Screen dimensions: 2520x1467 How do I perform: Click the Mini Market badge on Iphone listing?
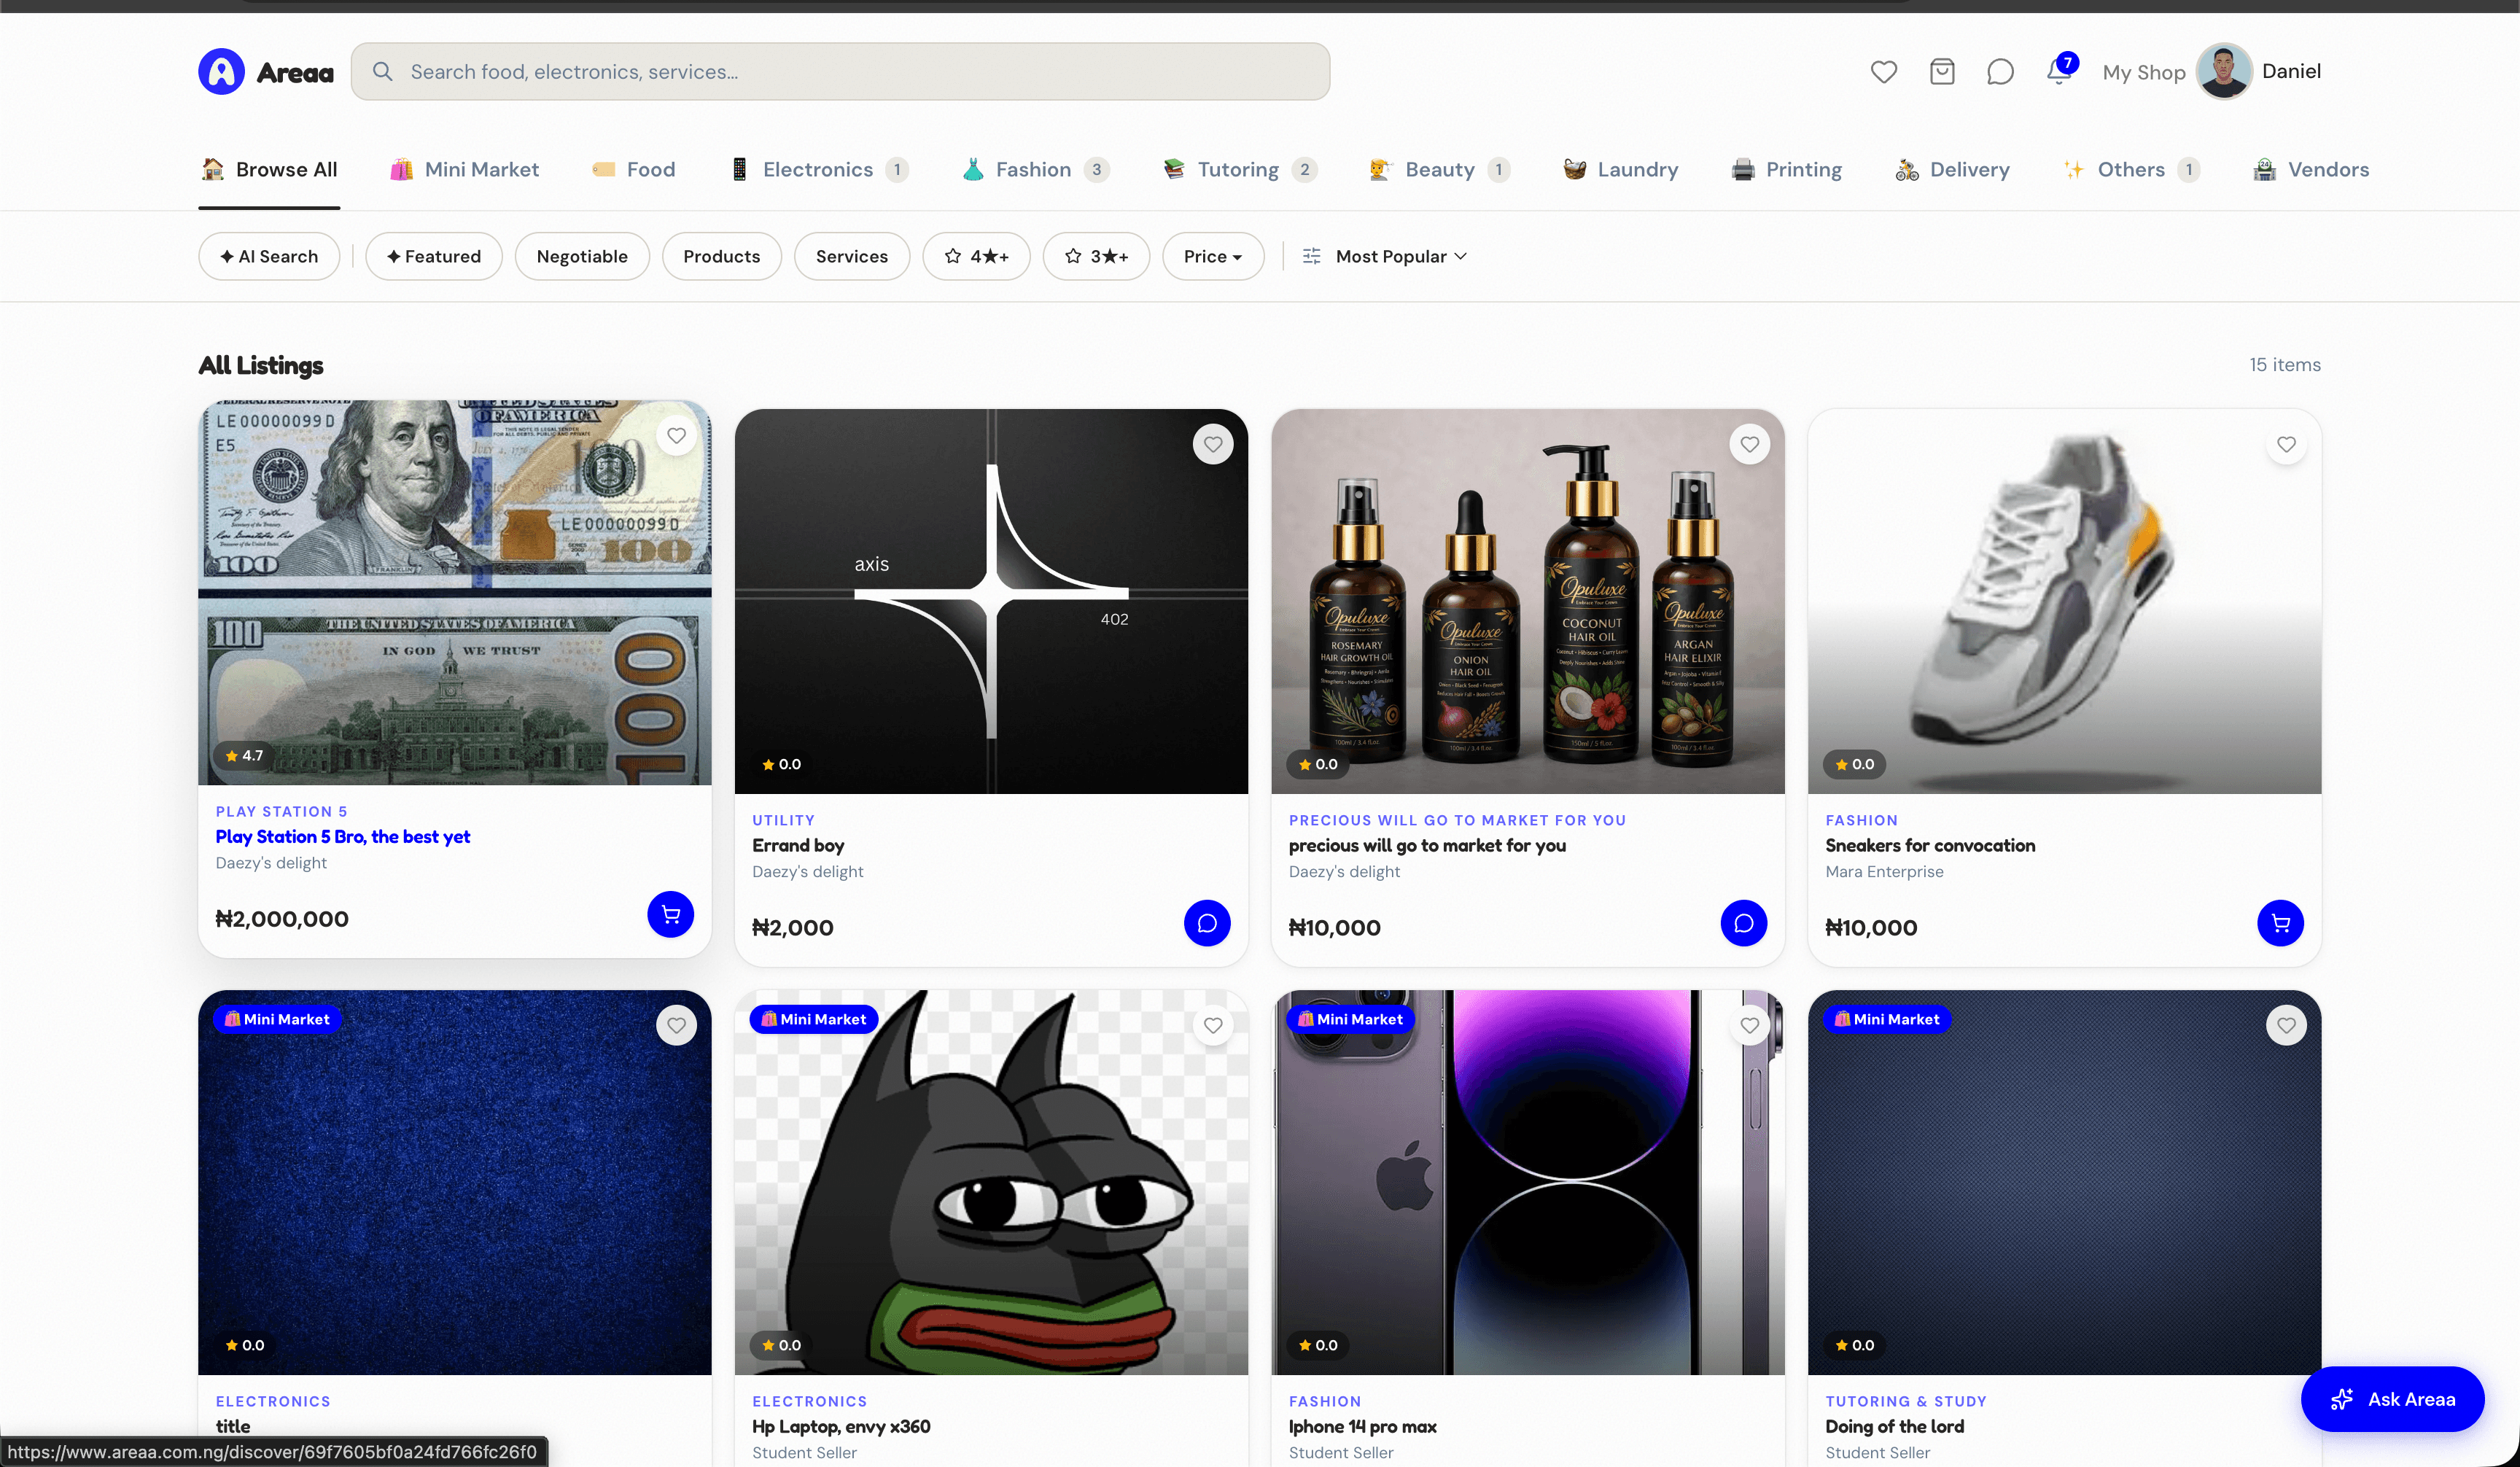coord(1350,1019)
